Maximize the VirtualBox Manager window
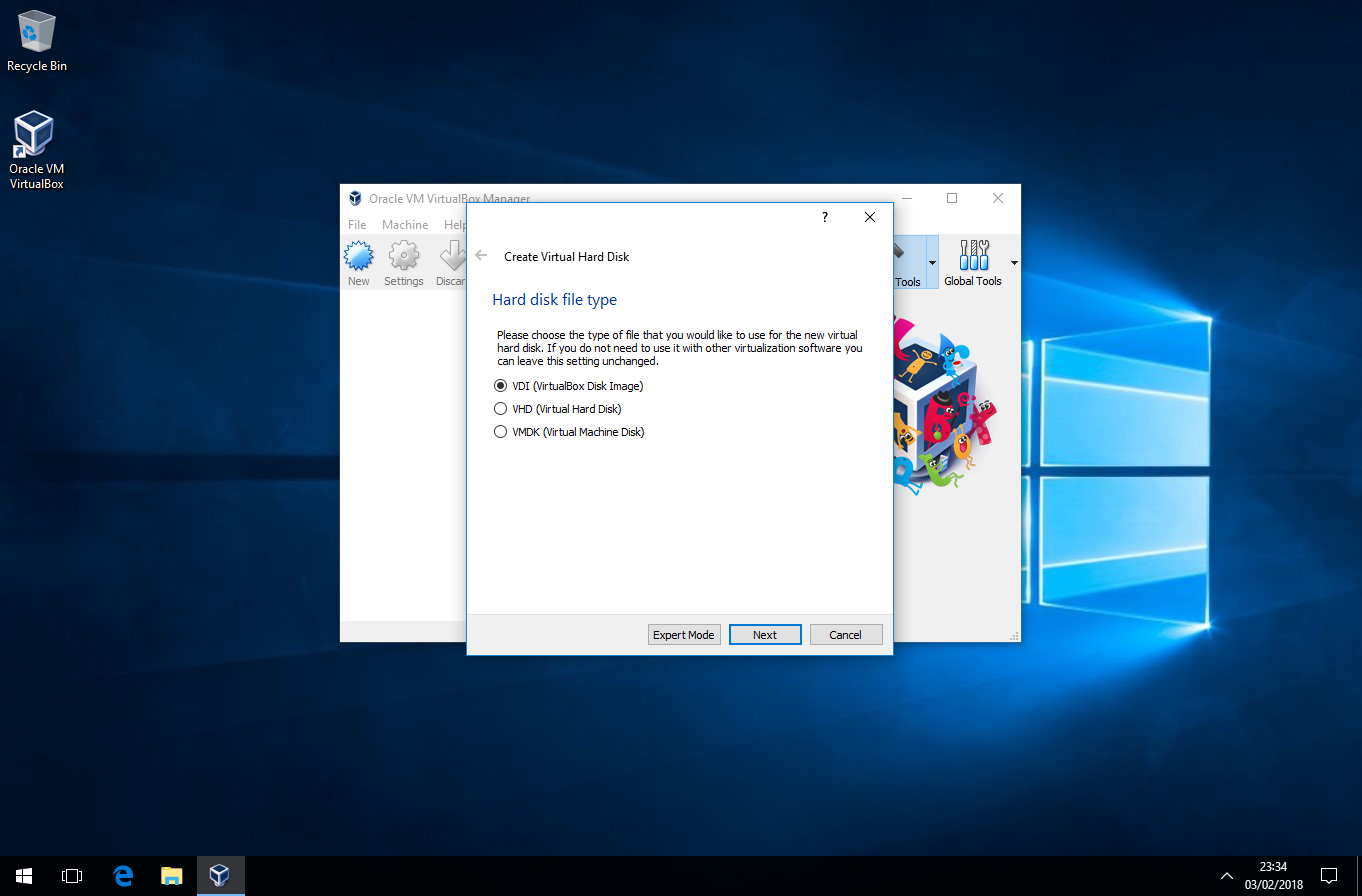 (952, 198)
